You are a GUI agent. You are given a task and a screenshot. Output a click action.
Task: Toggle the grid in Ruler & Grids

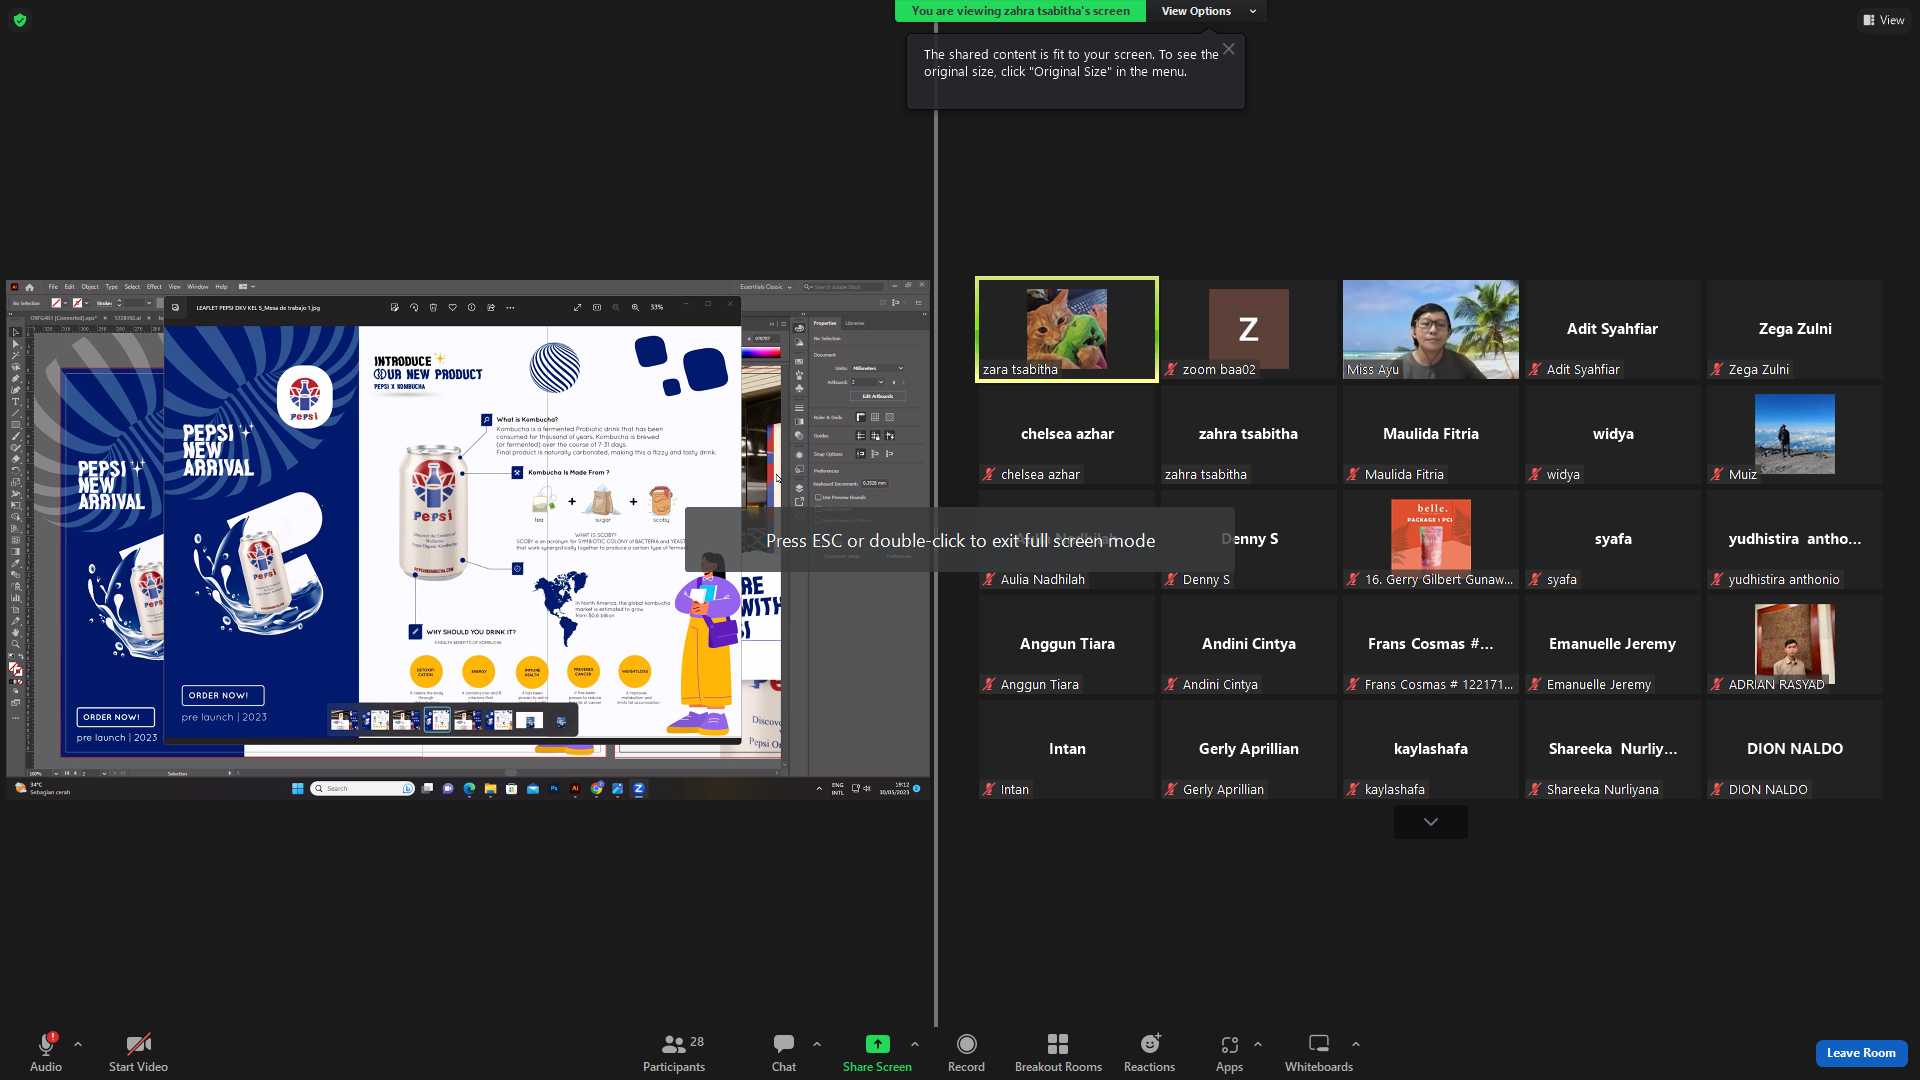coord(875,418)
